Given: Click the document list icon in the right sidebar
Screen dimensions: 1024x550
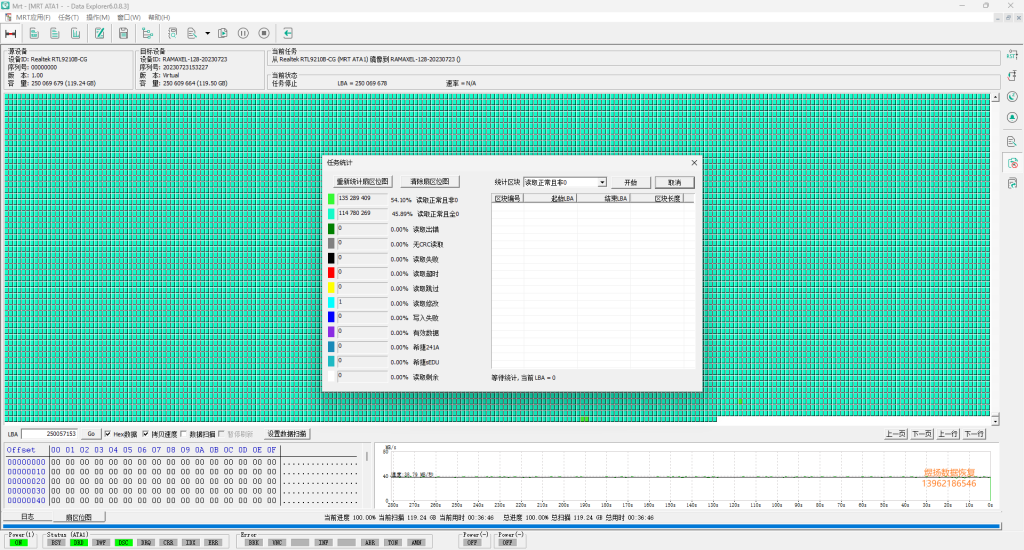Looking at the screenshot, I should (1012, 142).
